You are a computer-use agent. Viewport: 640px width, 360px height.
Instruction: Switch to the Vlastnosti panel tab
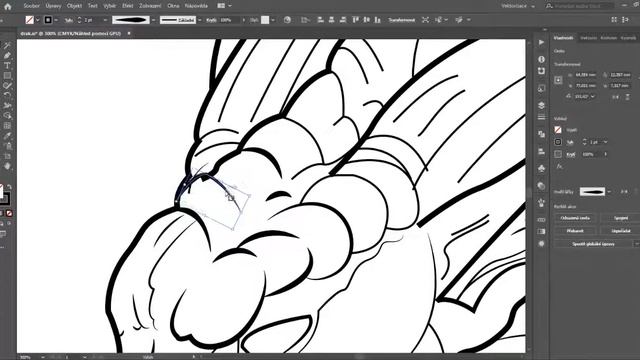click(563, 38)
